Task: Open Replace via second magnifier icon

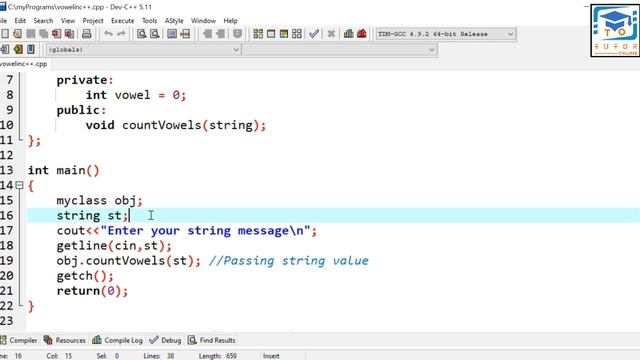Action: click(x=155, y=34)
